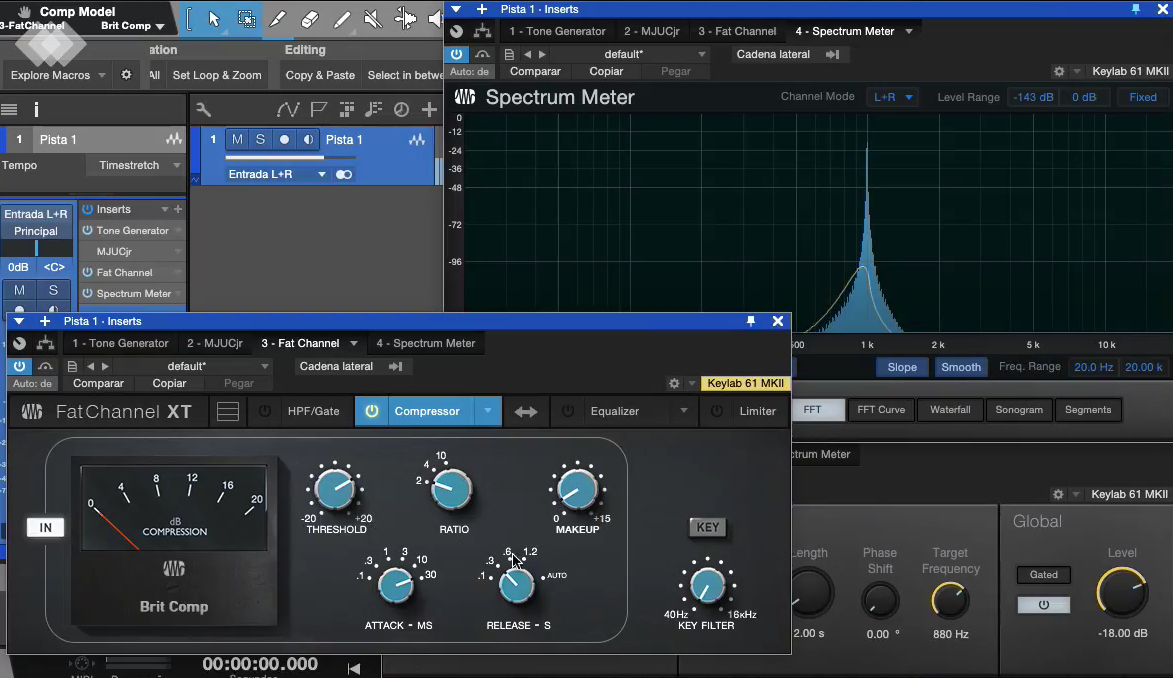Open the track list hamburger icon
The width and height of the screenshot is (1173, 678).
click(9, 110)
